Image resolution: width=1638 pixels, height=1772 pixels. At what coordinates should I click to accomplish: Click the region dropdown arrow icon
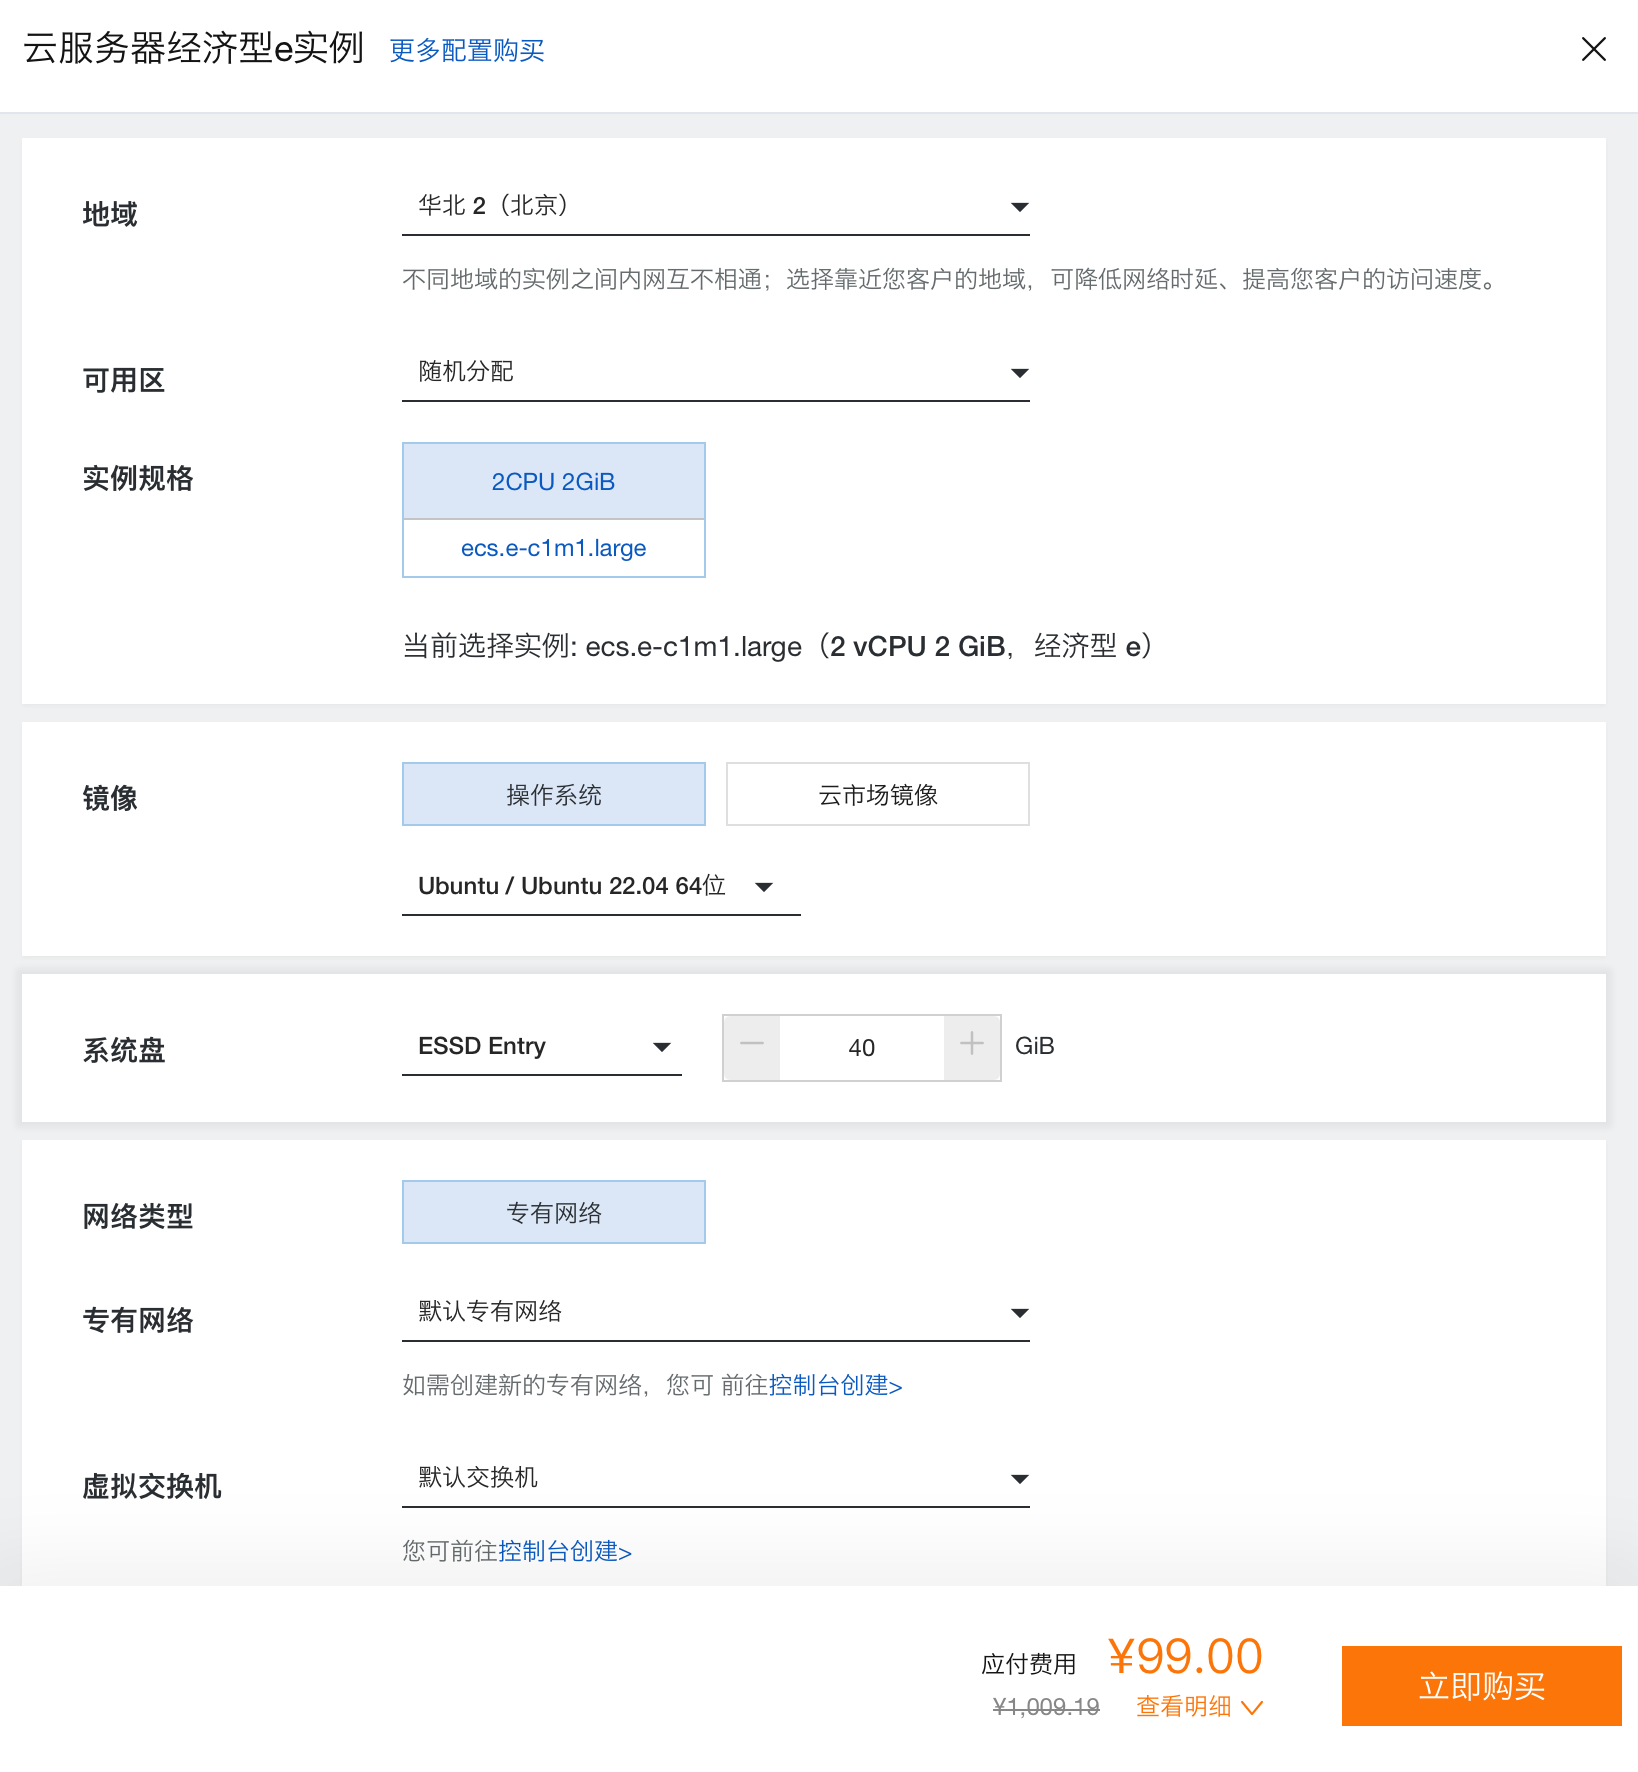tap(1019, 207)
